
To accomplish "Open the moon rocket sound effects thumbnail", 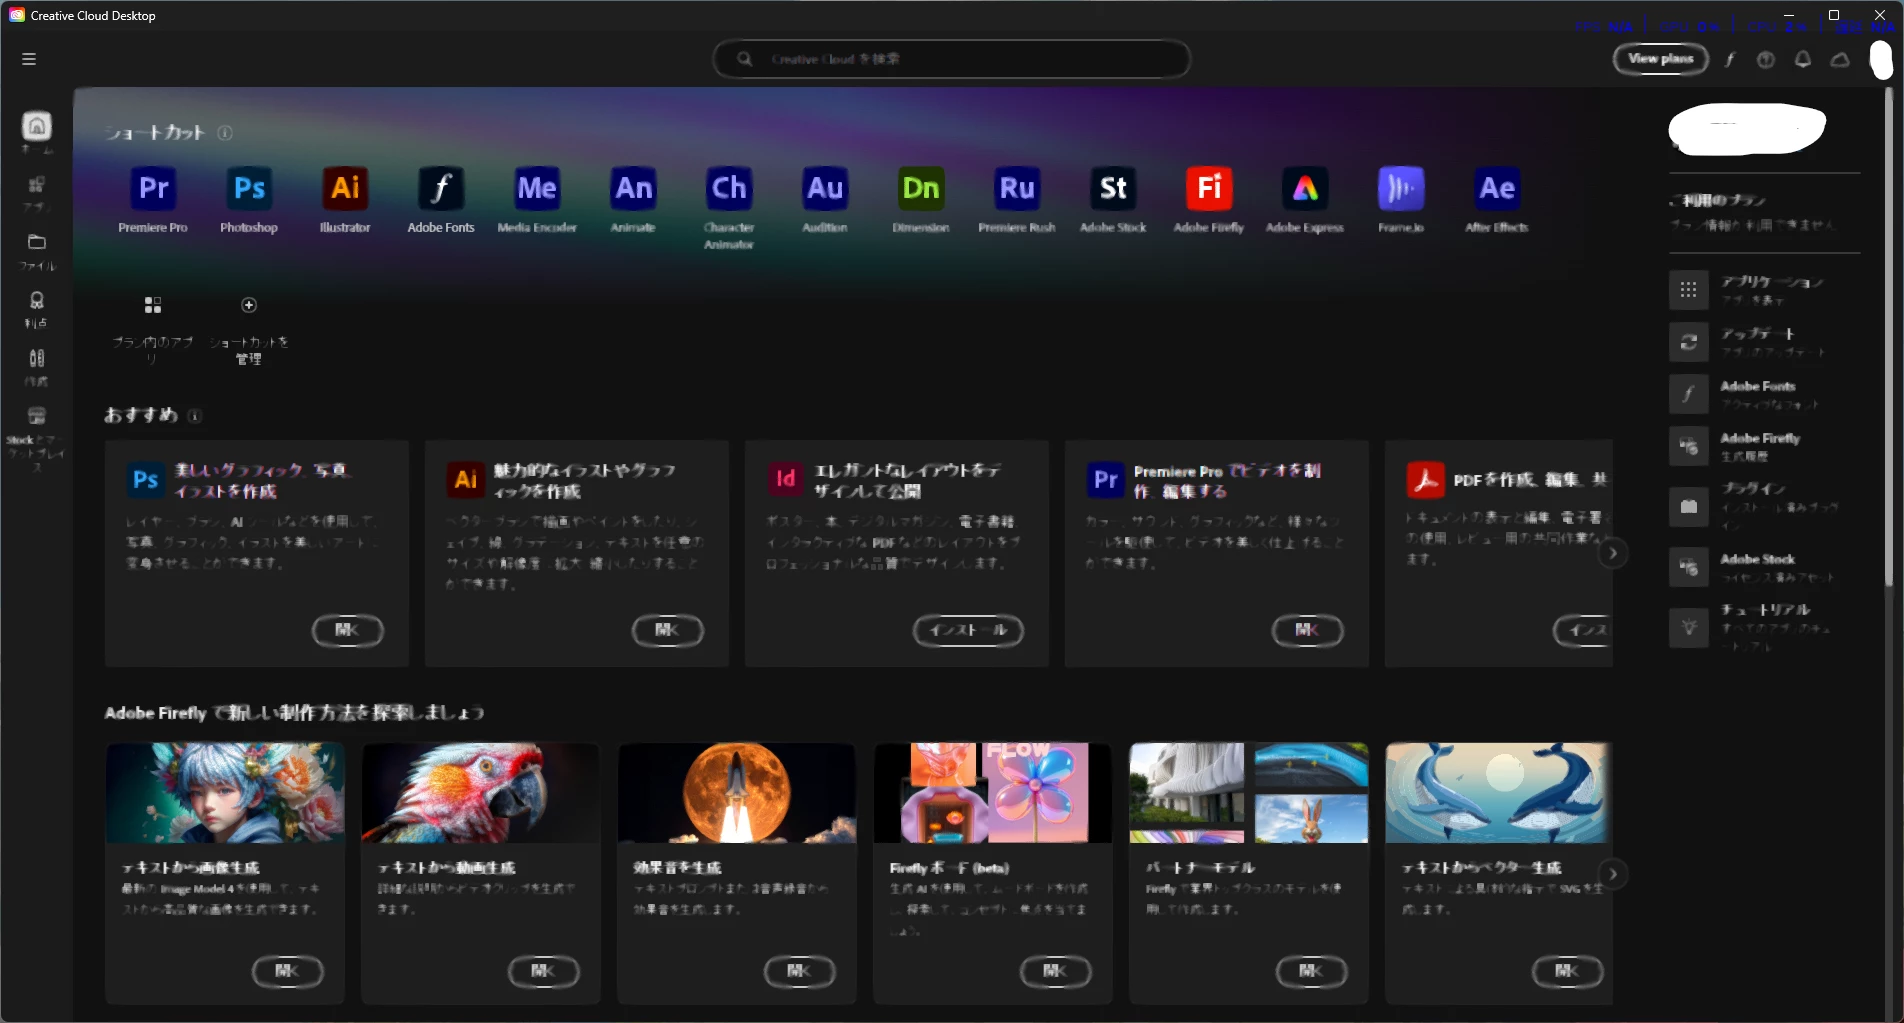I will click(737, 793).
